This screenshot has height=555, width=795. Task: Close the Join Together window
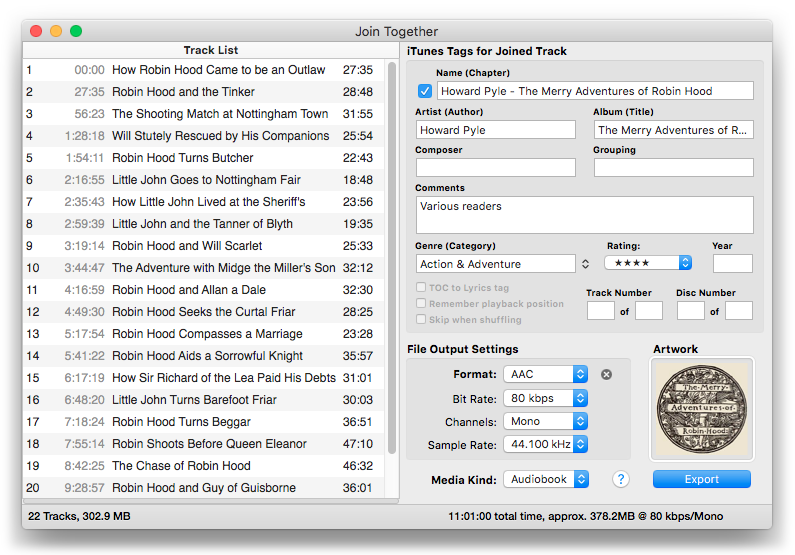coord(36,31)
